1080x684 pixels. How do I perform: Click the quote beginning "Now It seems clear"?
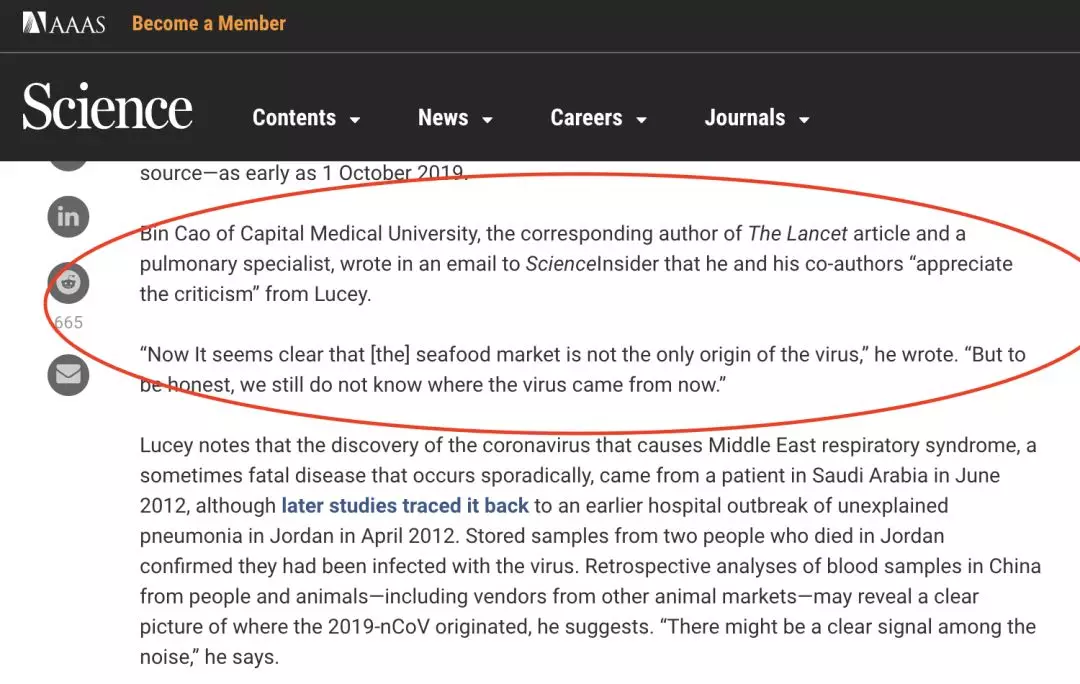click(x=582, y=370)
